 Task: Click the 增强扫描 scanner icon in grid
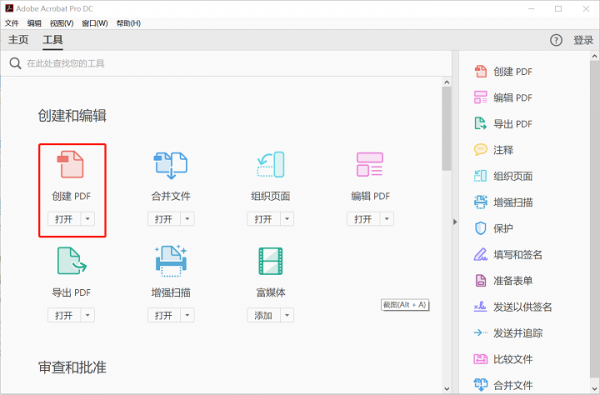click(x=171, y=261)
